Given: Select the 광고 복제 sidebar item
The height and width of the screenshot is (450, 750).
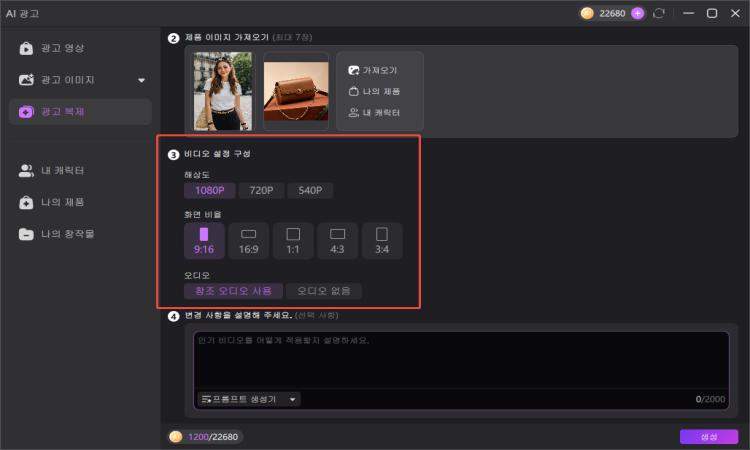Looking at the screenshot, I should 80,112.
